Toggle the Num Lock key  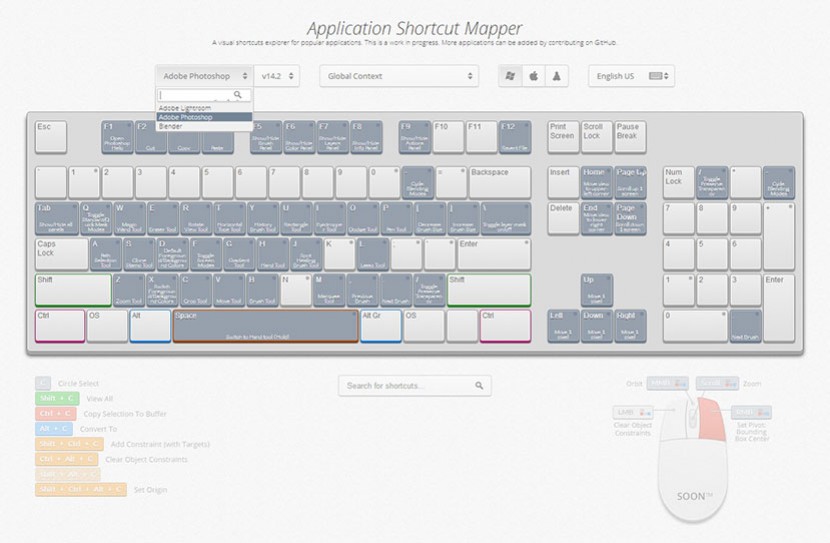(x=679, y=183)
